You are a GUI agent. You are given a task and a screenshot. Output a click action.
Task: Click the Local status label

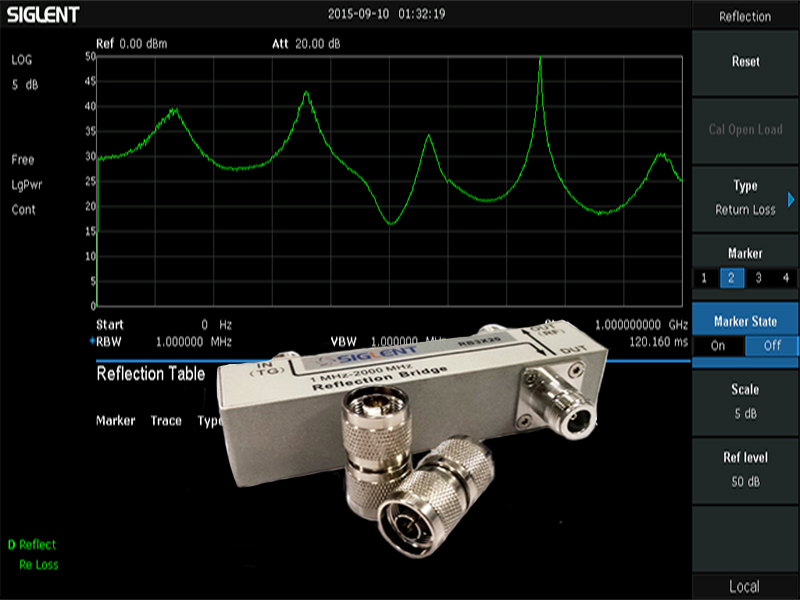(x=744, y=587)
